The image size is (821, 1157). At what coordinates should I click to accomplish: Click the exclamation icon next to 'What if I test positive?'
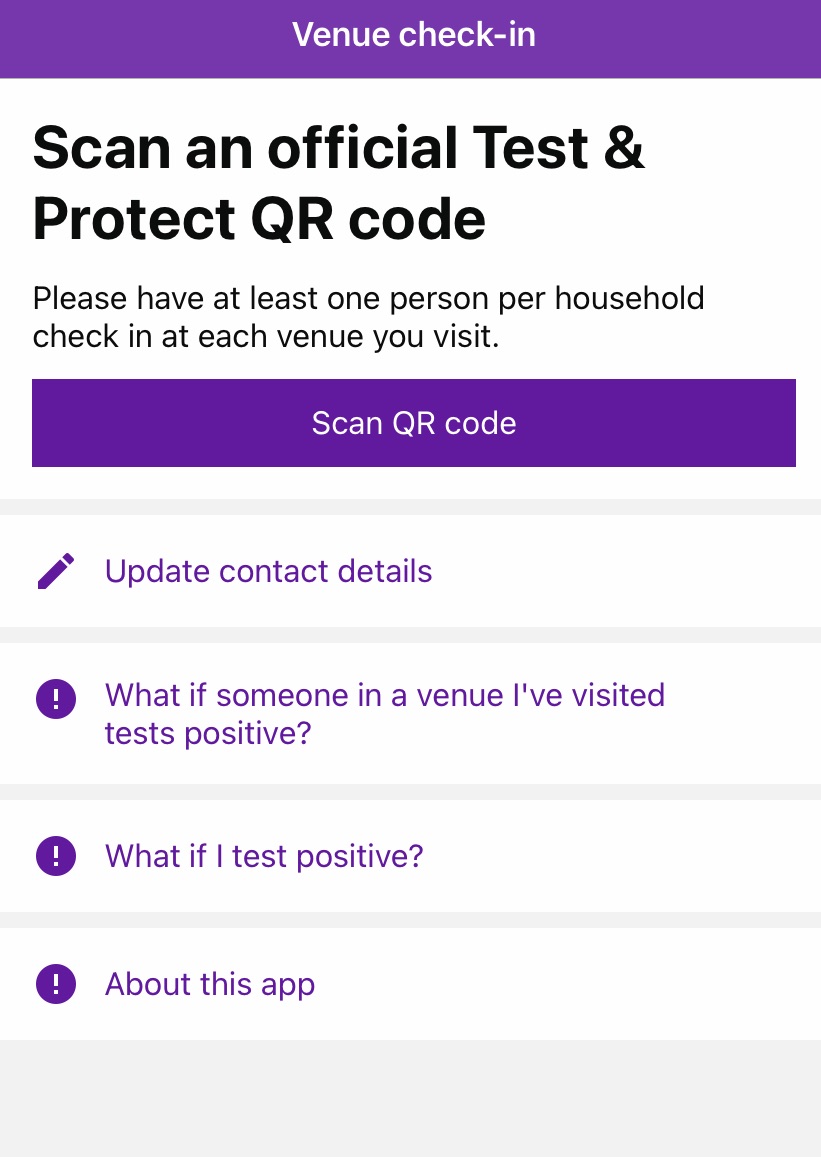coord(56,856)
